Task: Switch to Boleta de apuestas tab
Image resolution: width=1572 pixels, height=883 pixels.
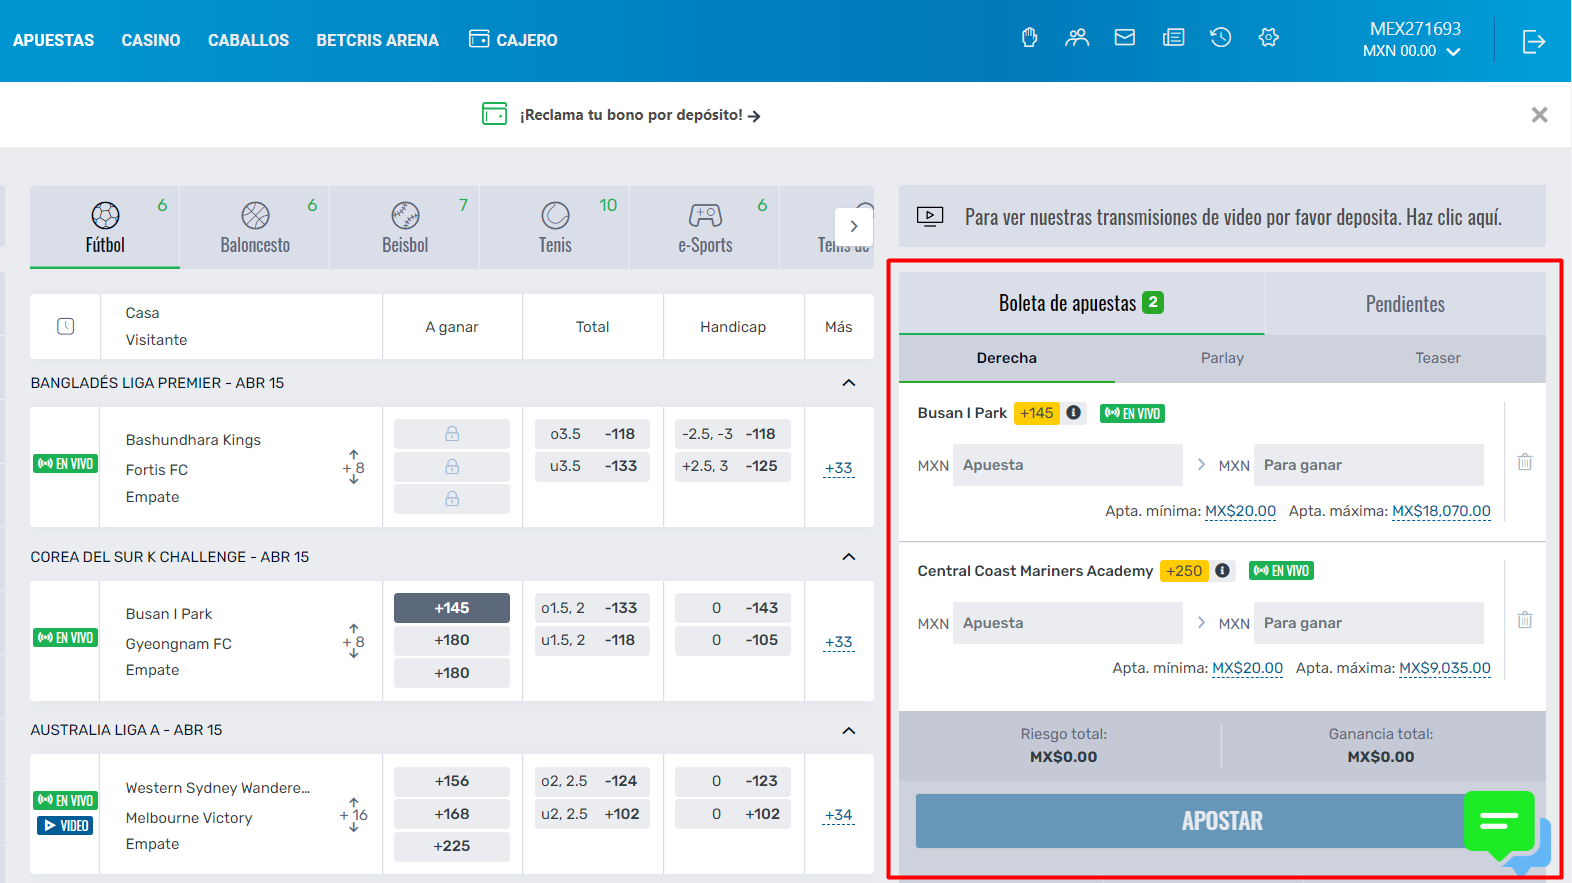Action: pos(1081,303)
